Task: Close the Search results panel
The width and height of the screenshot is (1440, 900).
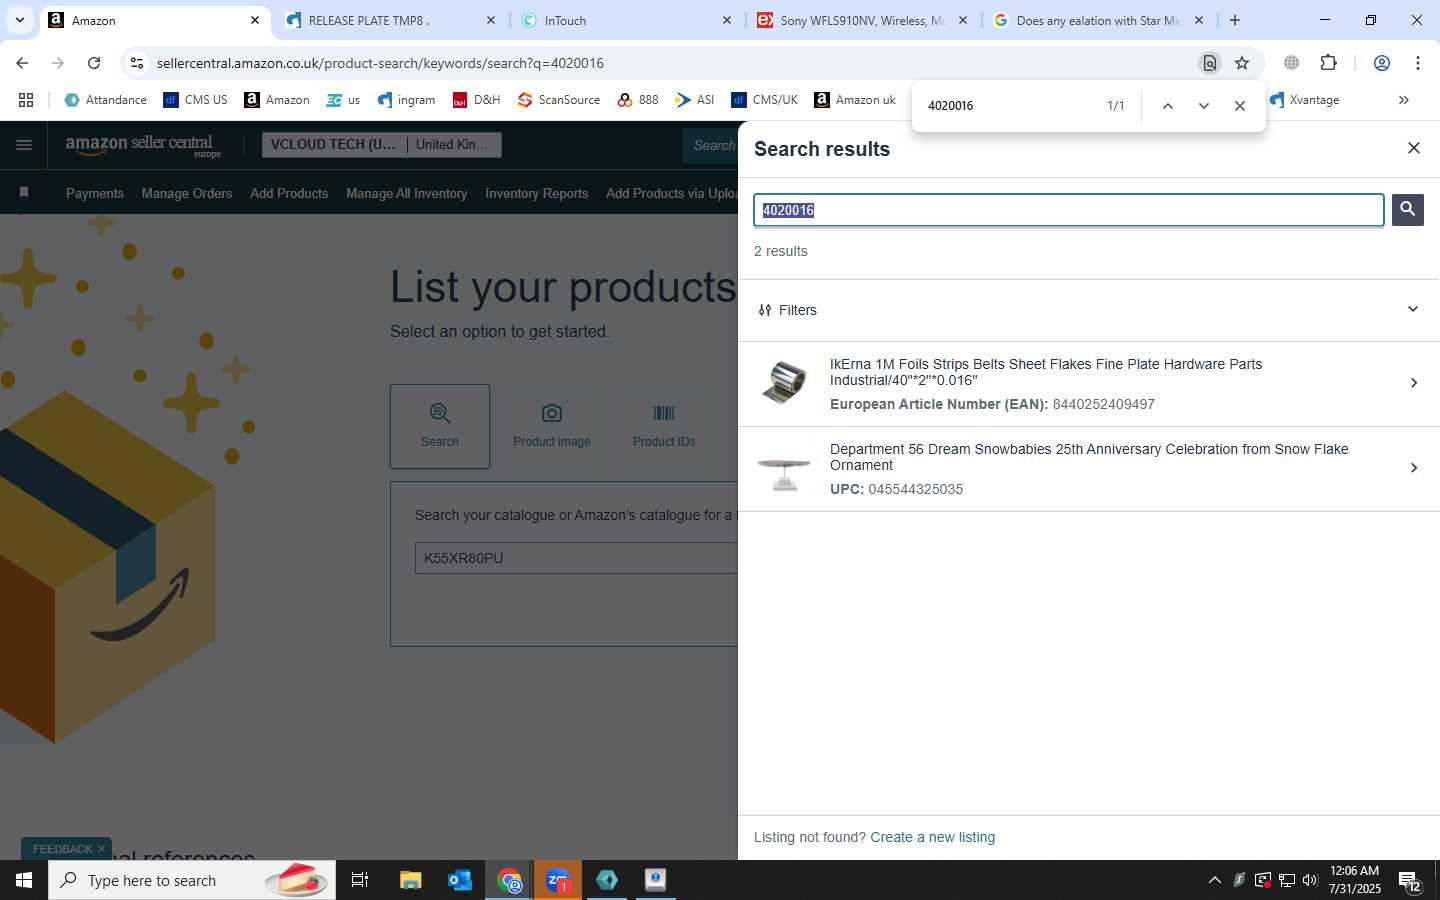Action: click(x=1413, y=148)
